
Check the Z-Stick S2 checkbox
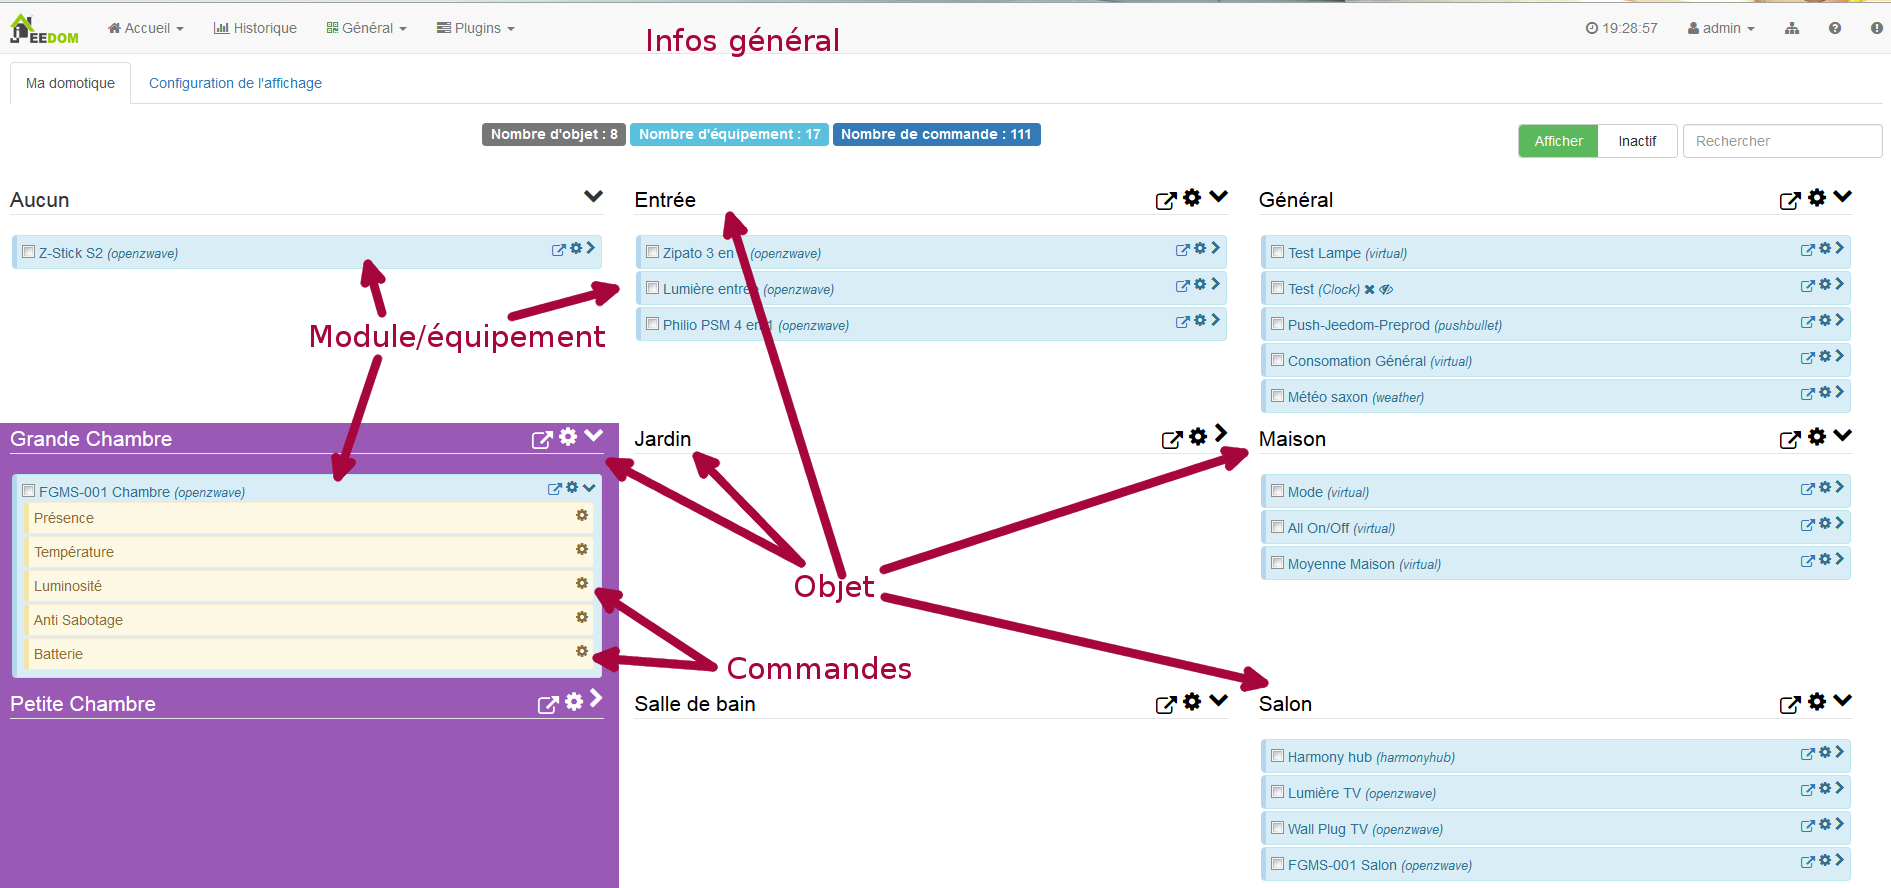[29, 252]
